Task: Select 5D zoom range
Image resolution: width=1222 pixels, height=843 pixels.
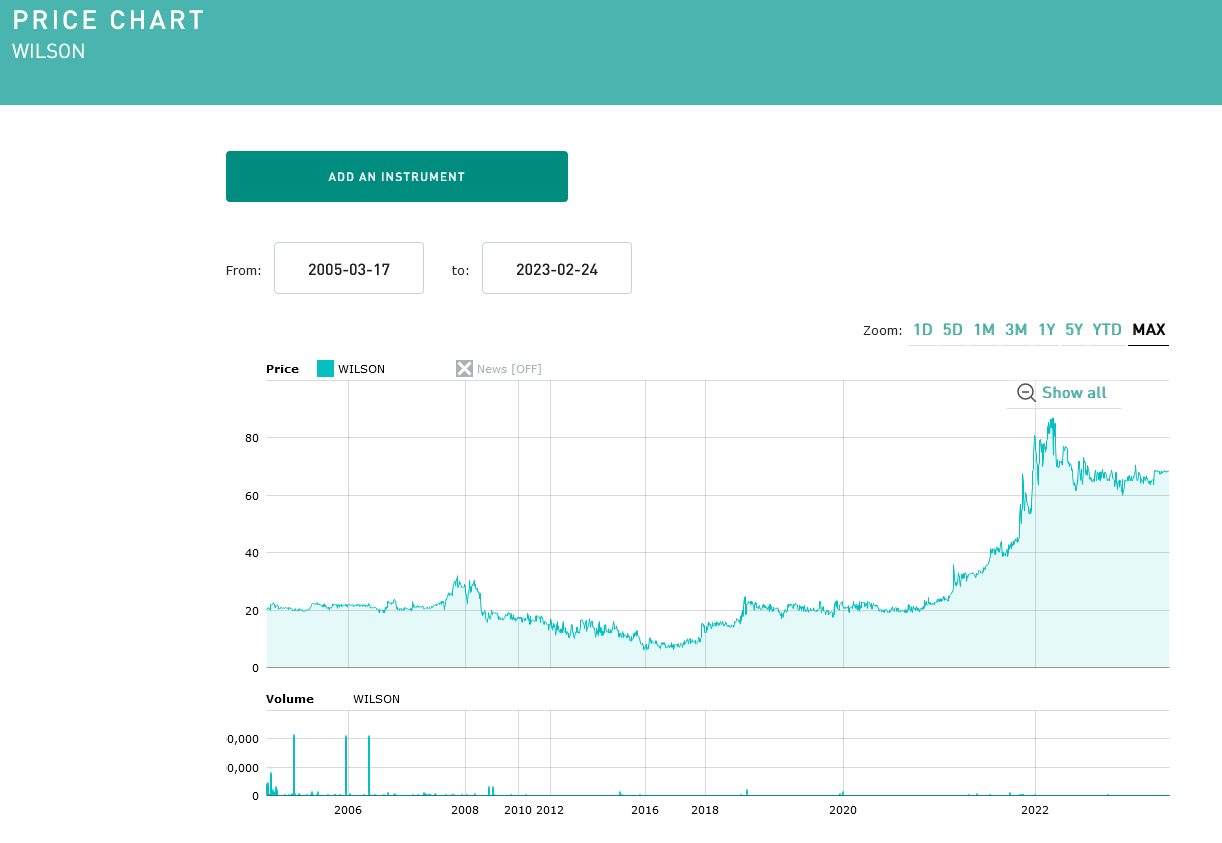Action: point(952,330)
